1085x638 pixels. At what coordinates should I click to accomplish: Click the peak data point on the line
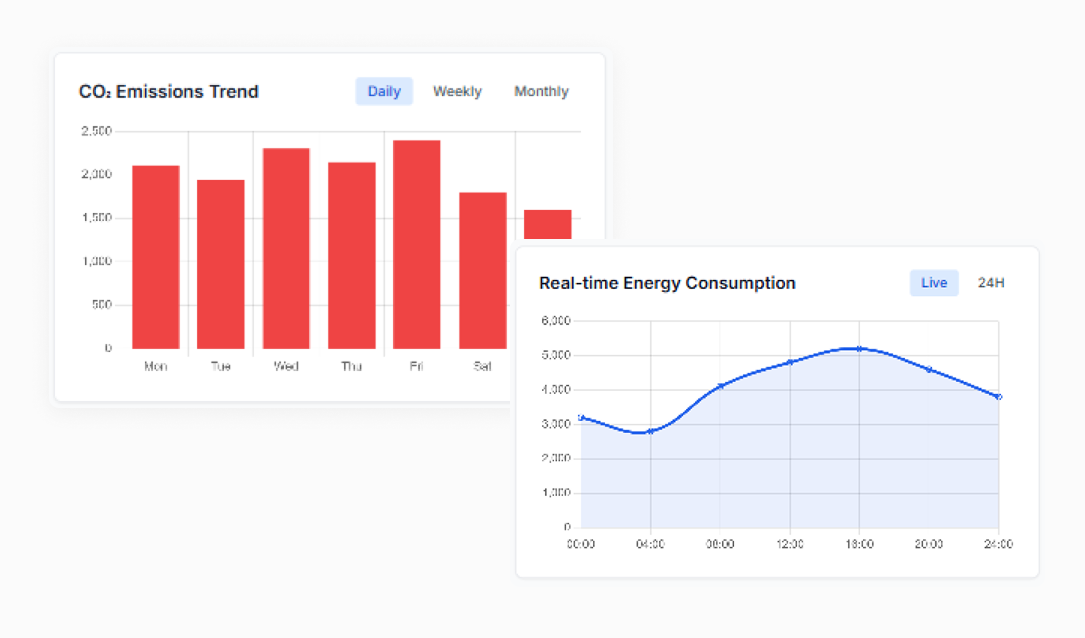click(x=859, y=348)
